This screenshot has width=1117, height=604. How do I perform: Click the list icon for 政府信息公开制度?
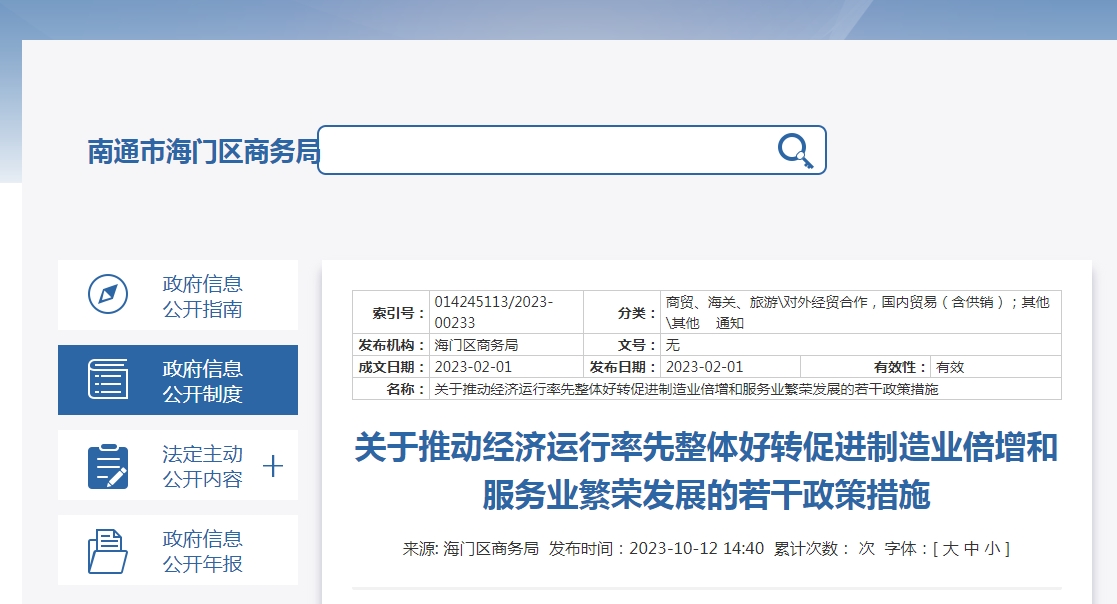click(x=108, y=380)
